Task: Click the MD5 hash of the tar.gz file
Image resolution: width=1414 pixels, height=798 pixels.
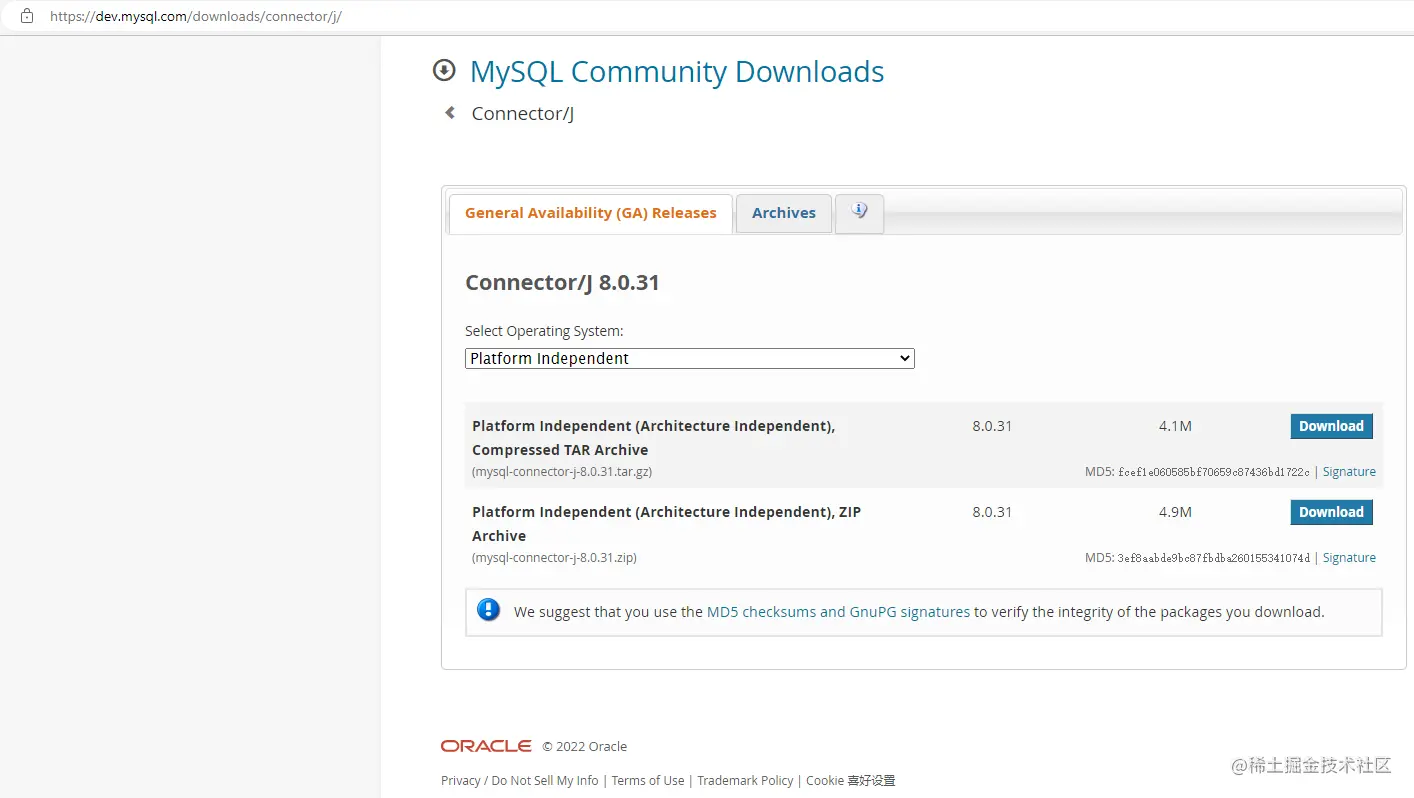Action: coord(1214,472)
